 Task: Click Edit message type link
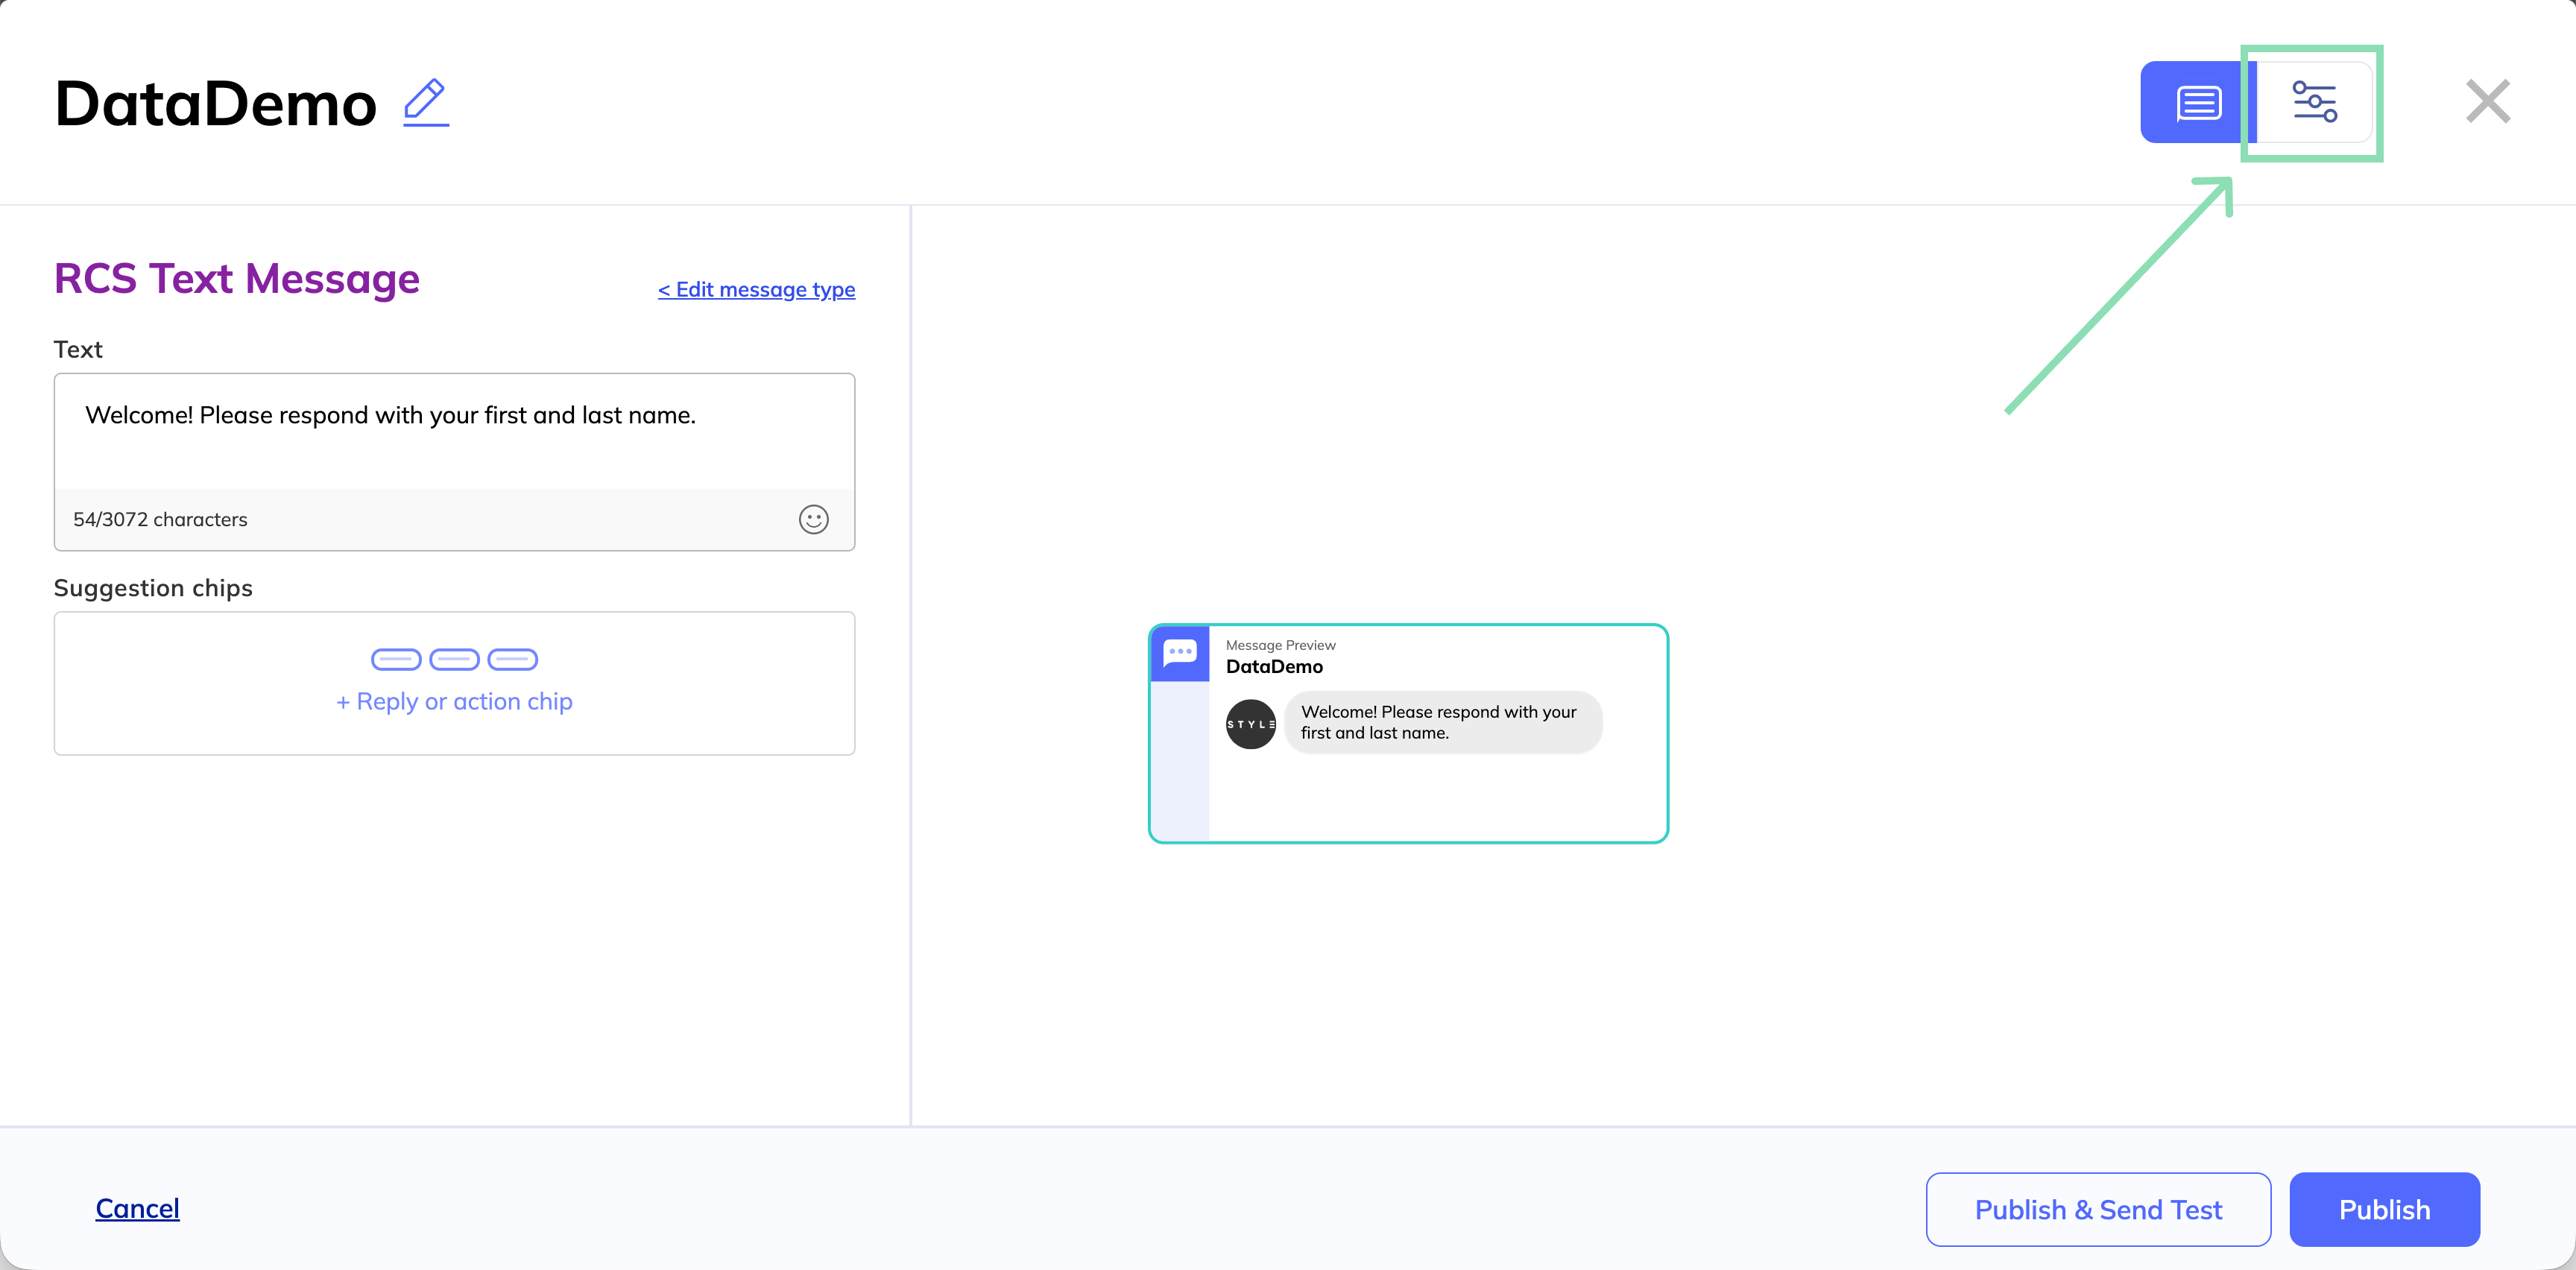pos(756,290)
